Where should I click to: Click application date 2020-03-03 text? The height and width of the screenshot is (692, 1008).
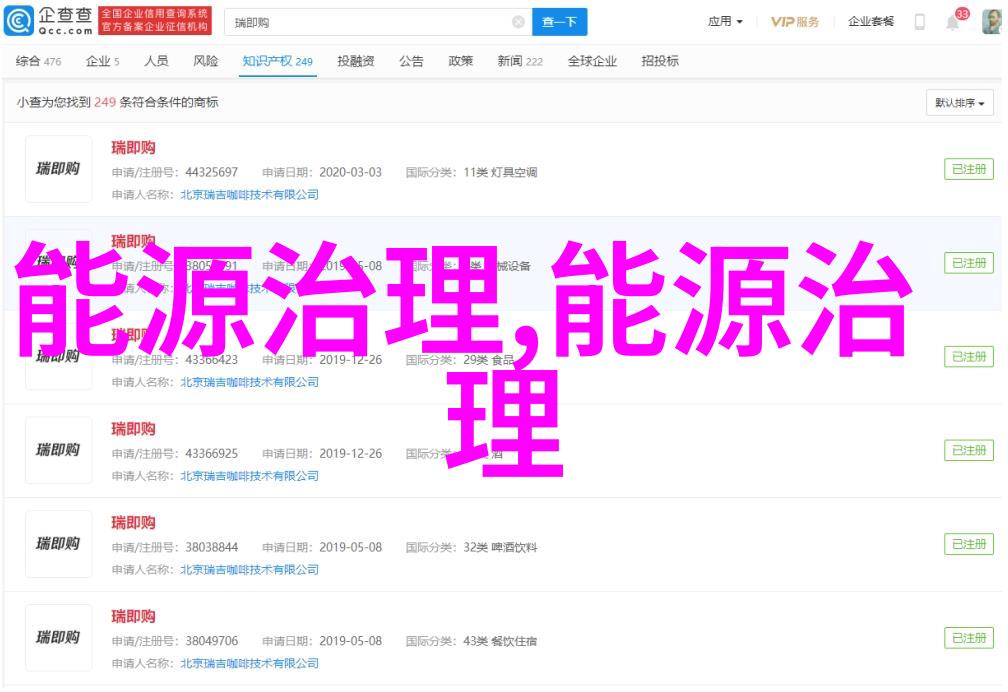coord(350,172)
